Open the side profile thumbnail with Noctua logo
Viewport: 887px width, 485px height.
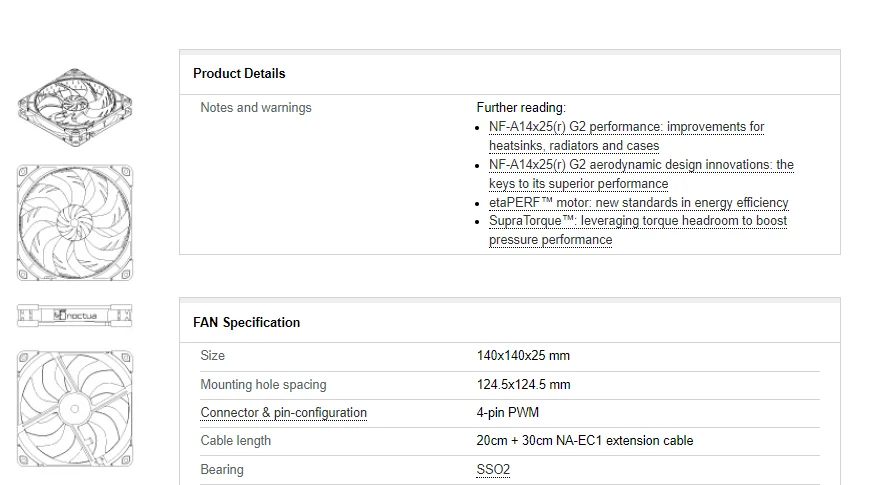click(x=75, y=316)
